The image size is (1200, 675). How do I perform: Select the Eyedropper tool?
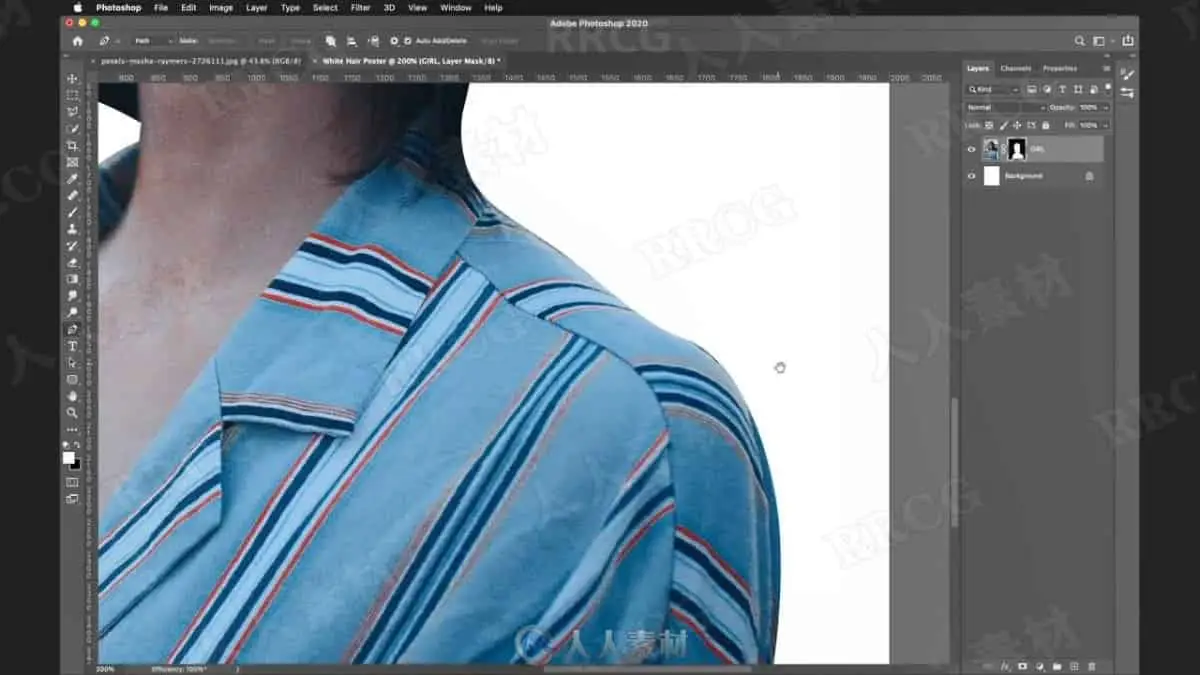[x=72, y=179]
